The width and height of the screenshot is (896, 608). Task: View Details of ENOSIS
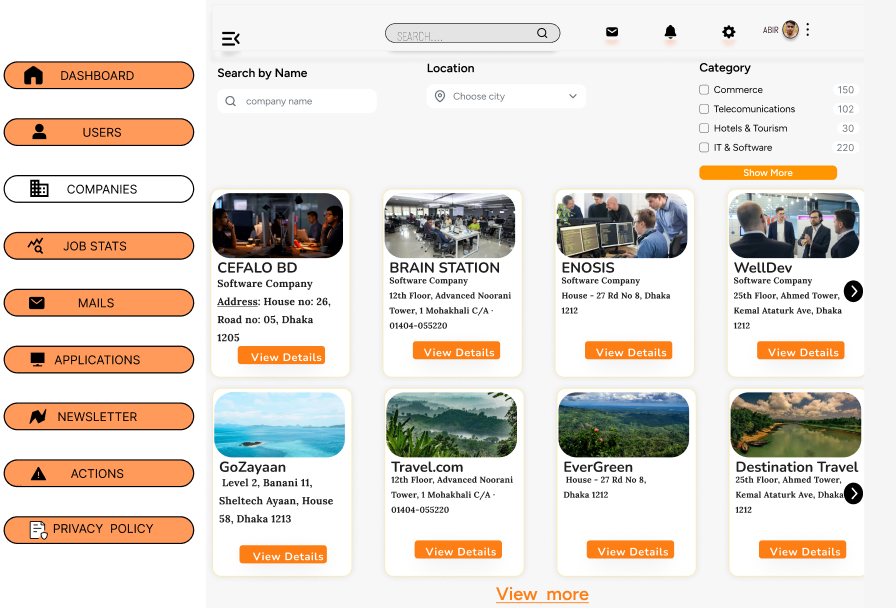coord(629,351)
